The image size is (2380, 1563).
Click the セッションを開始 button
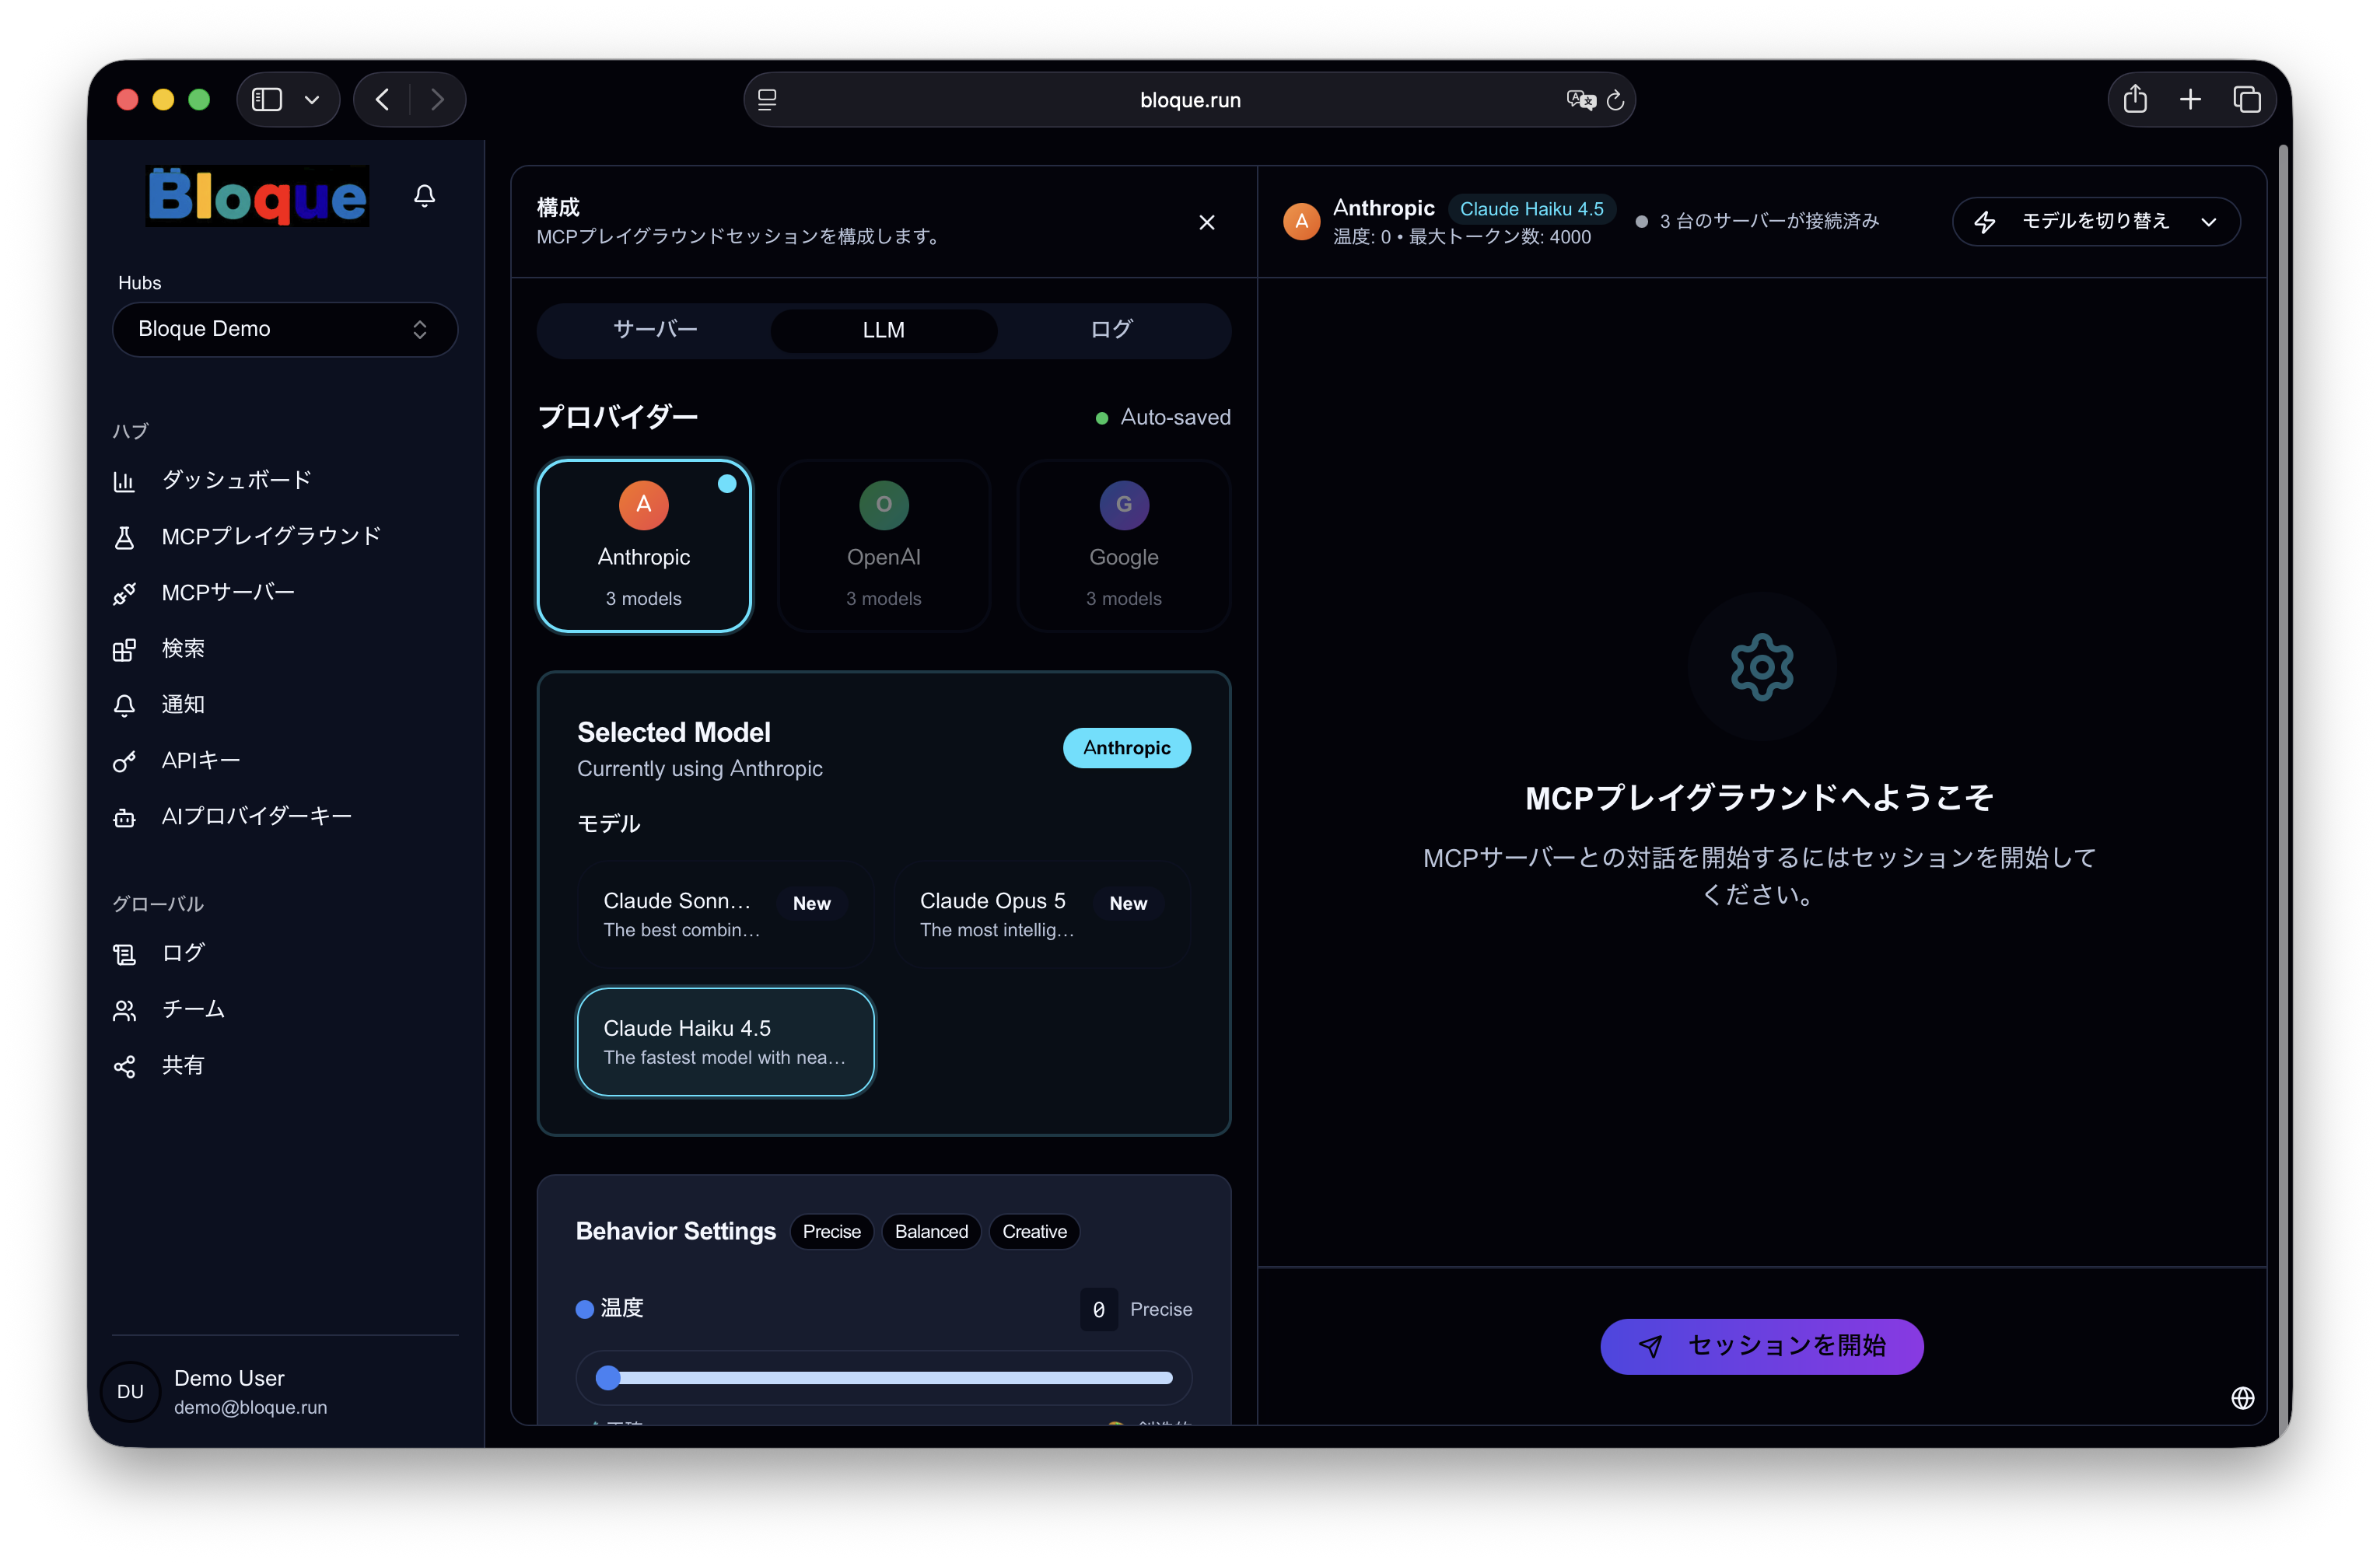[1761, 1346]
